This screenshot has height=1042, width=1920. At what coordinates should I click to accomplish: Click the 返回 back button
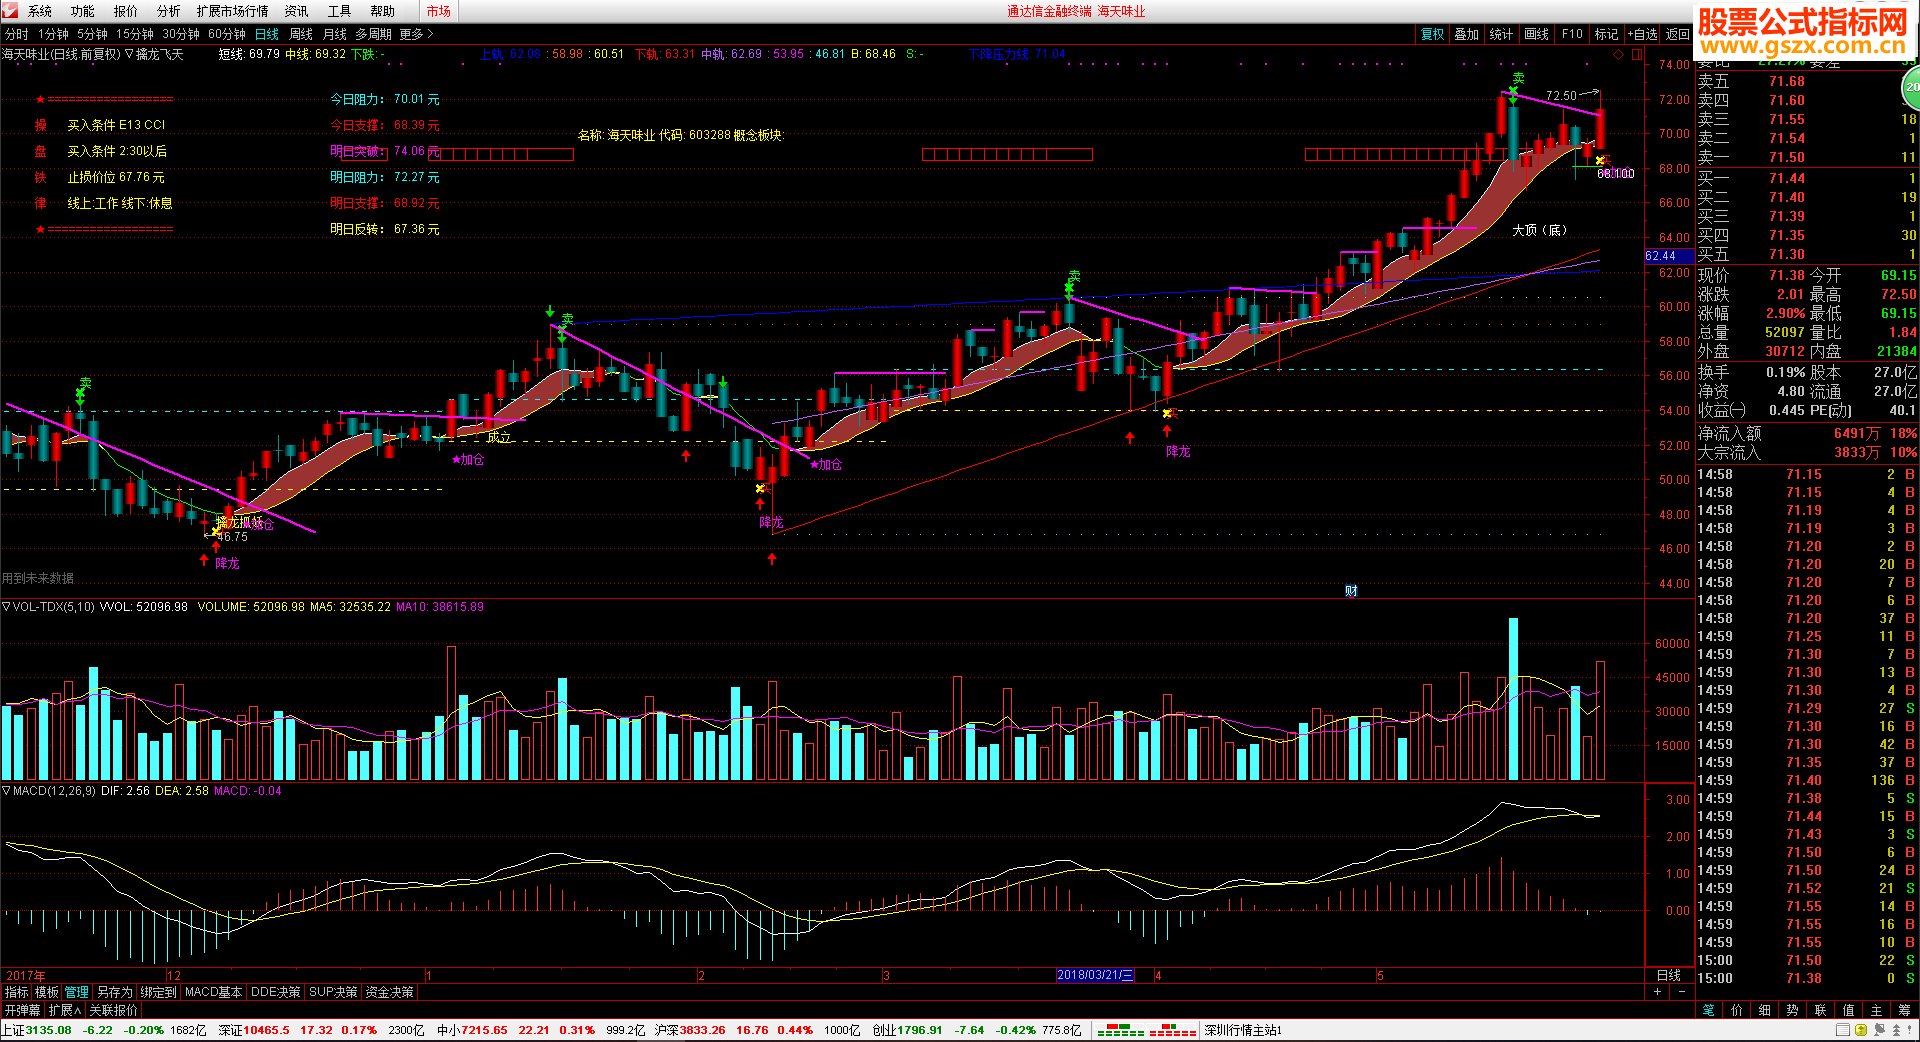1677,34
